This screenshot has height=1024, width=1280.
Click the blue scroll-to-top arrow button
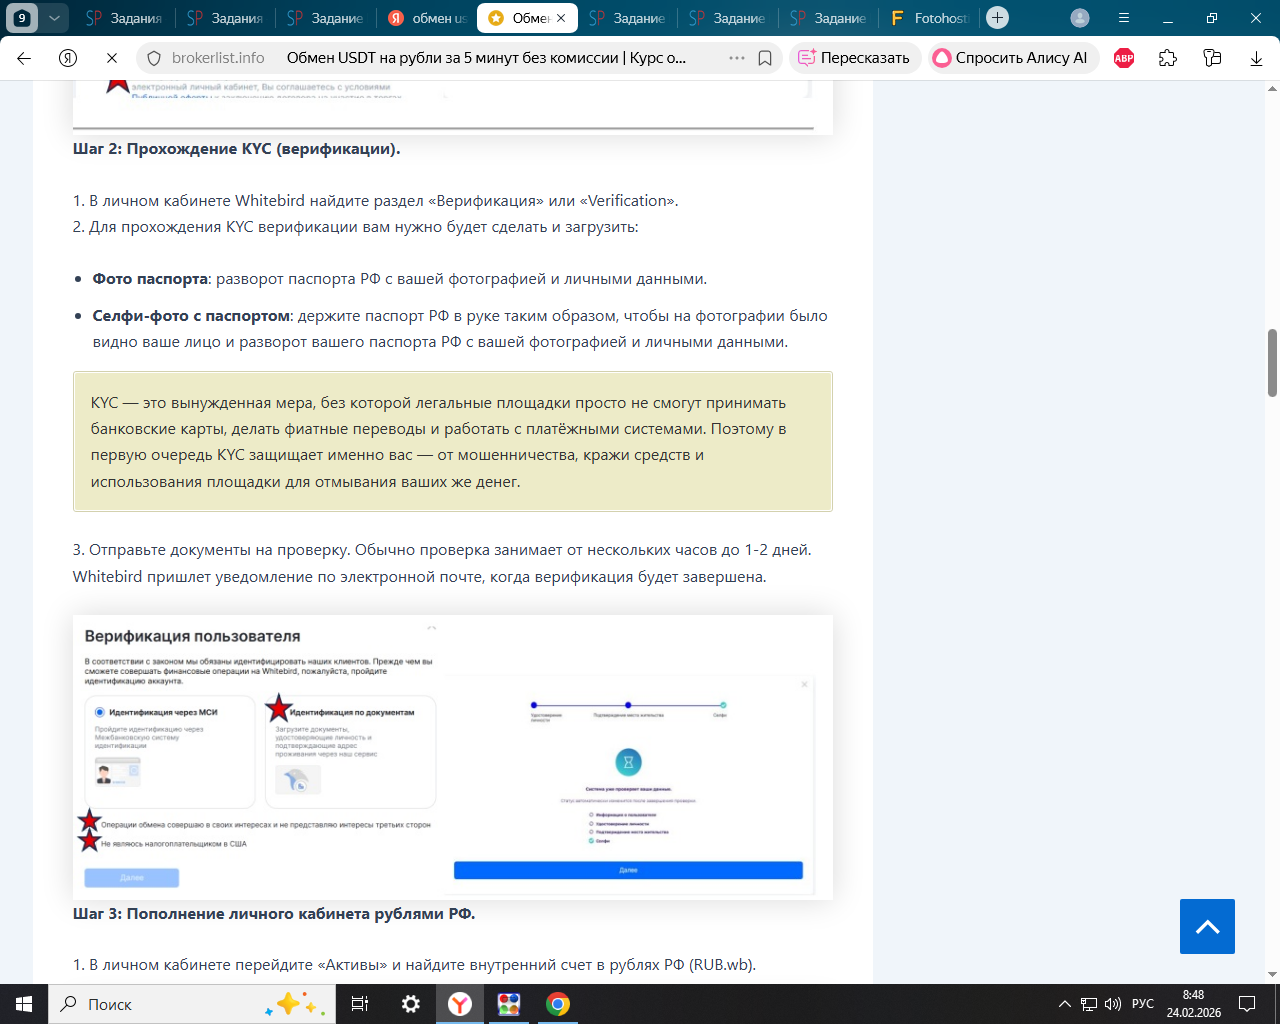click(x=1207, y=926)
